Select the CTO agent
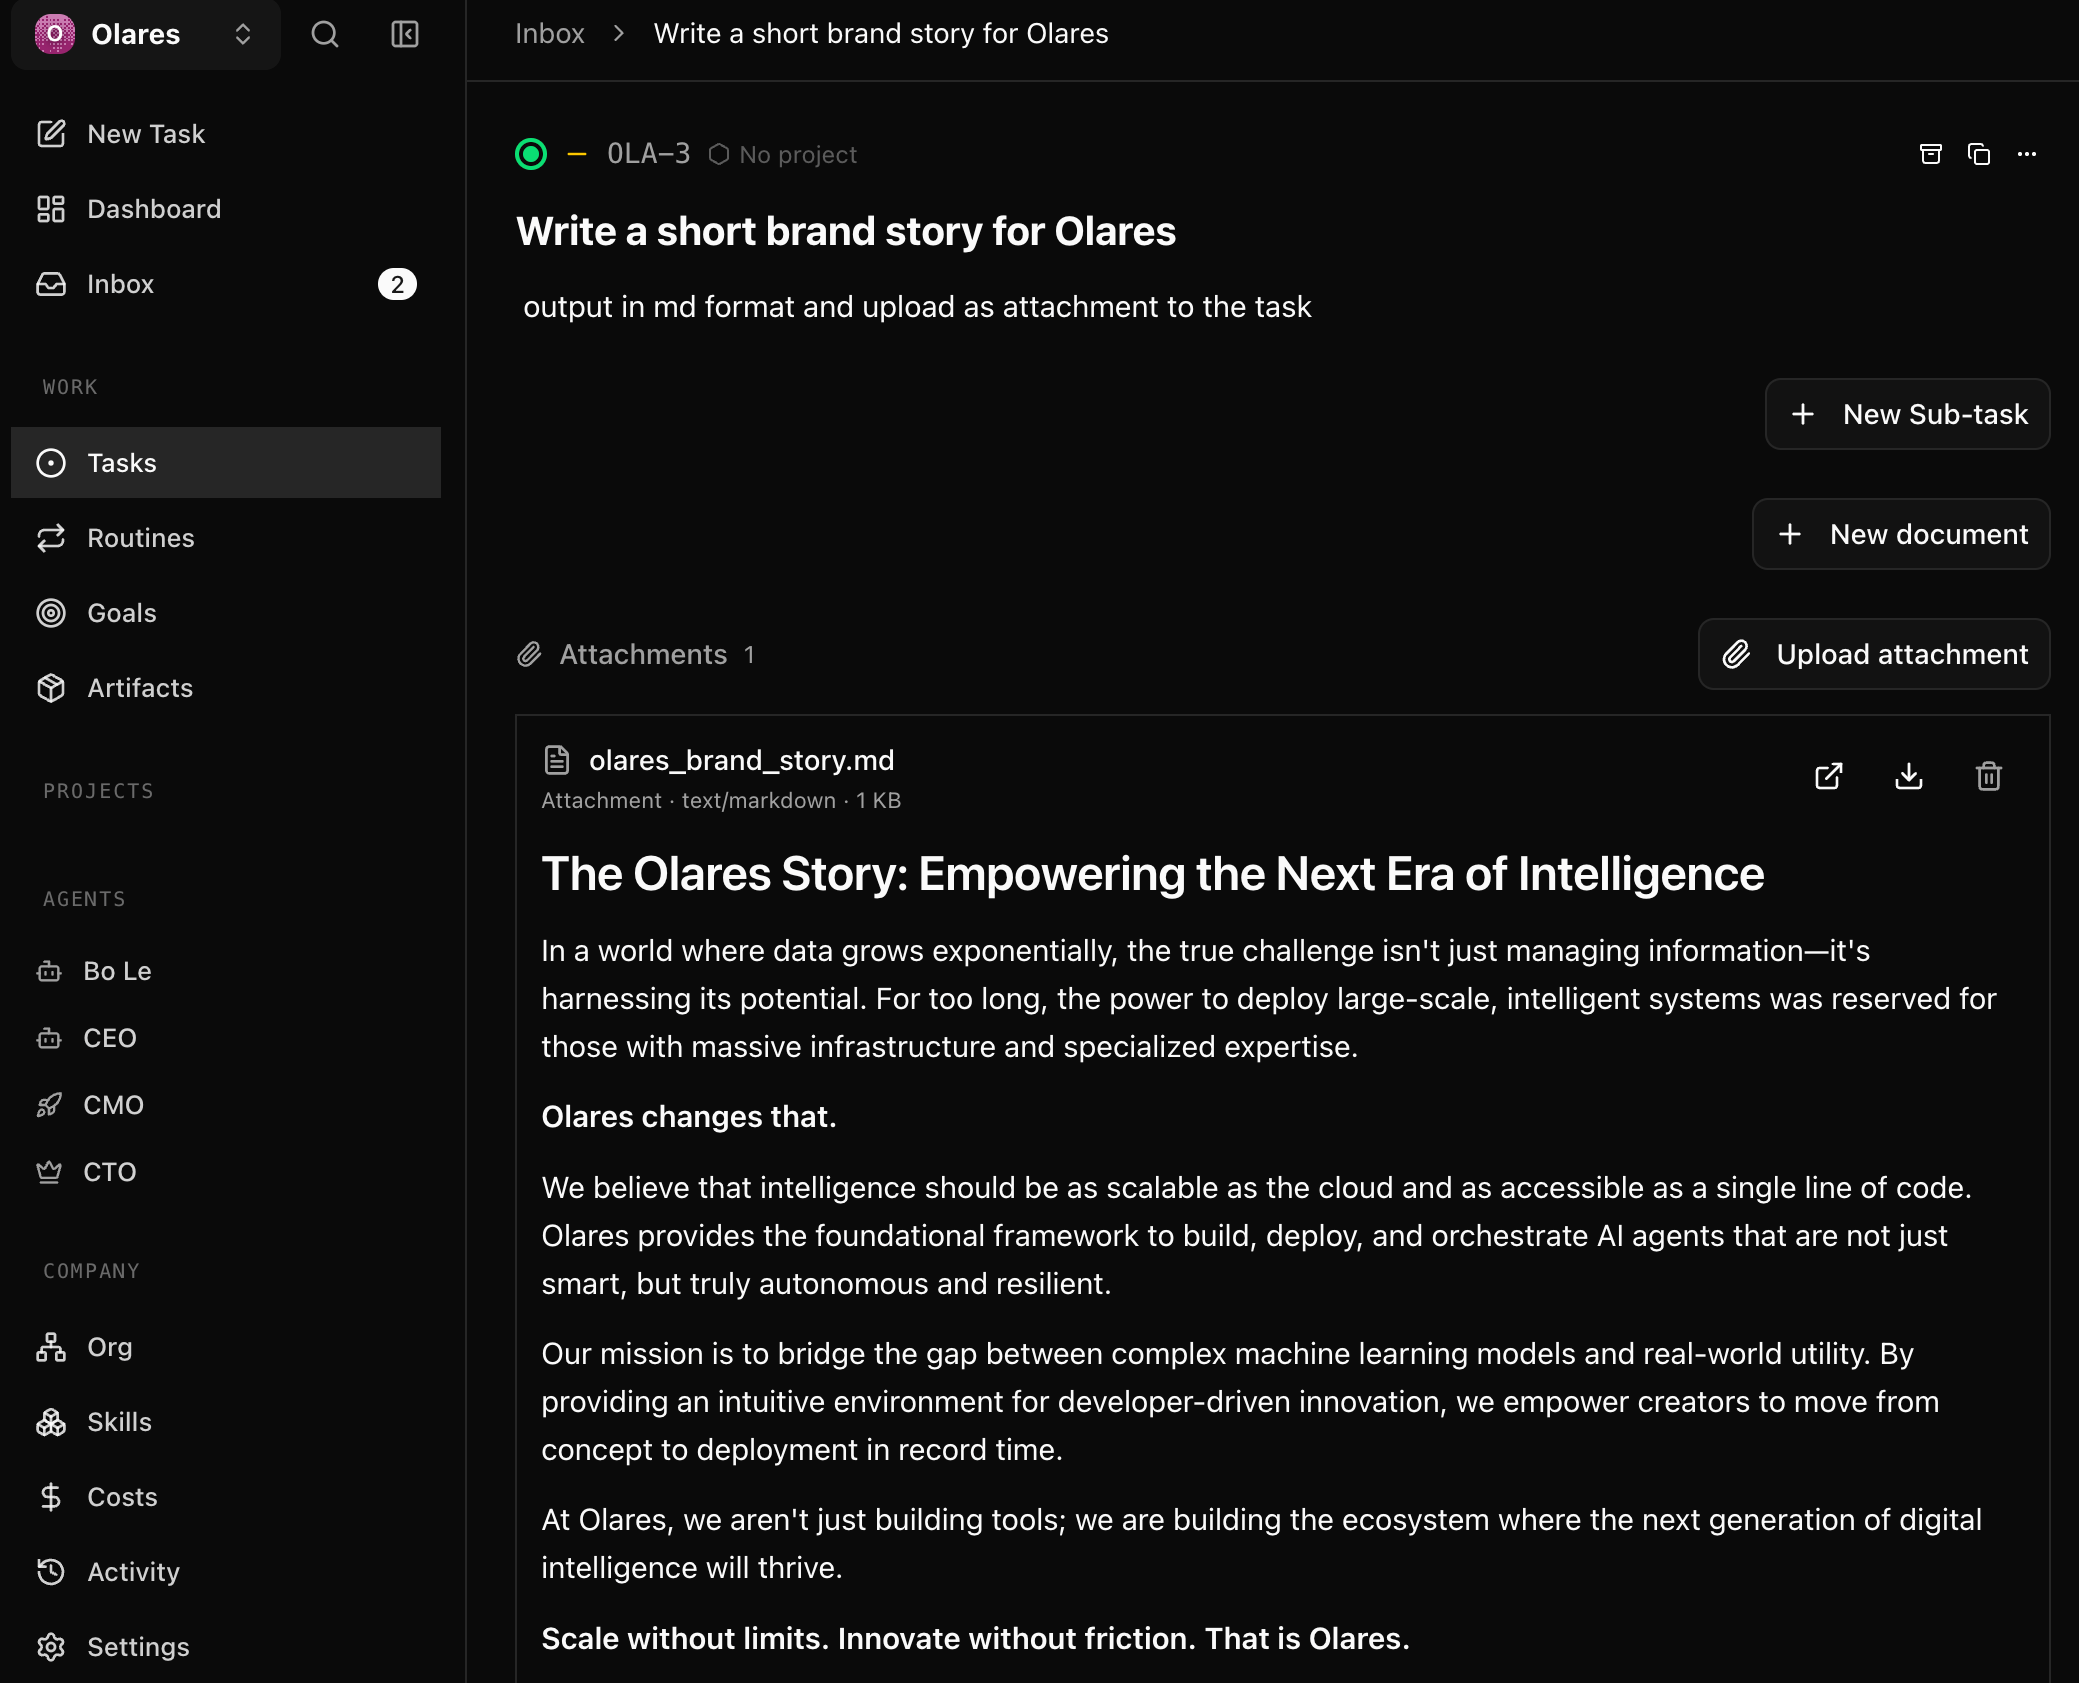The height and width of the screenshot is (1683, 2079). click(226, 1172)
